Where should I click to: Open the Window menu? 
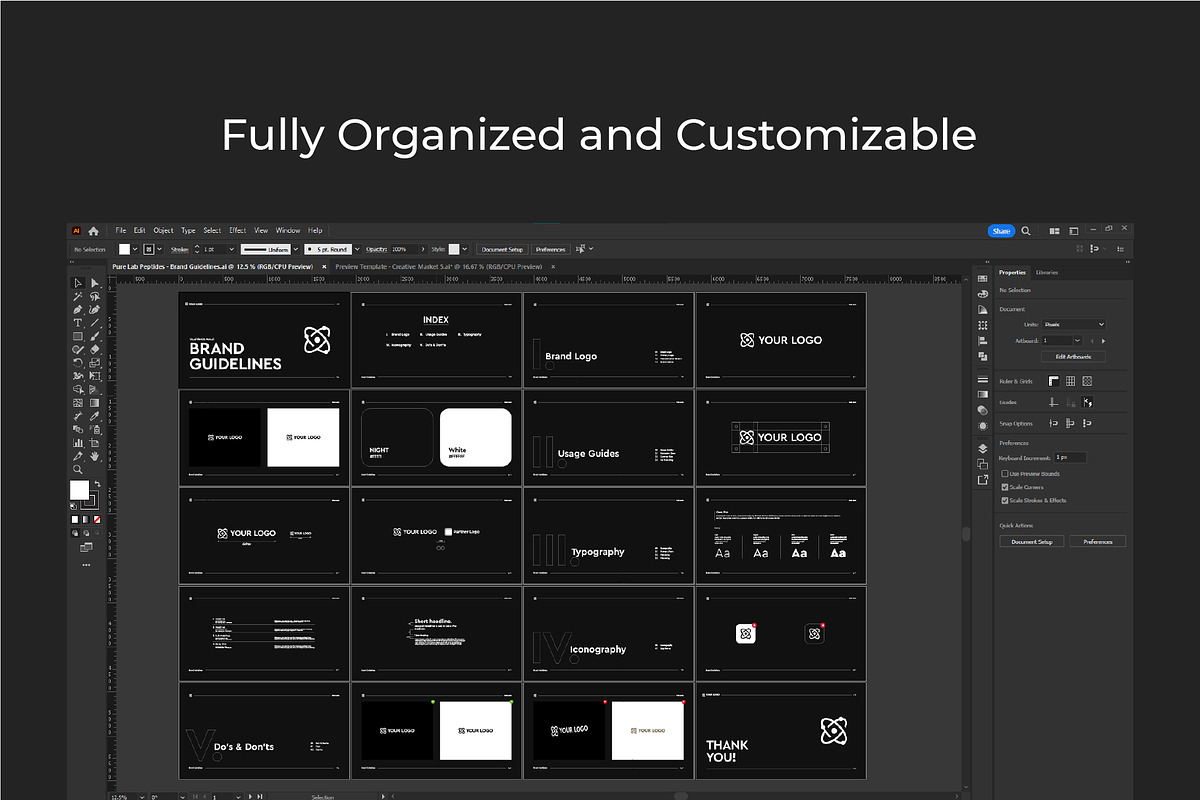(288, 231)
